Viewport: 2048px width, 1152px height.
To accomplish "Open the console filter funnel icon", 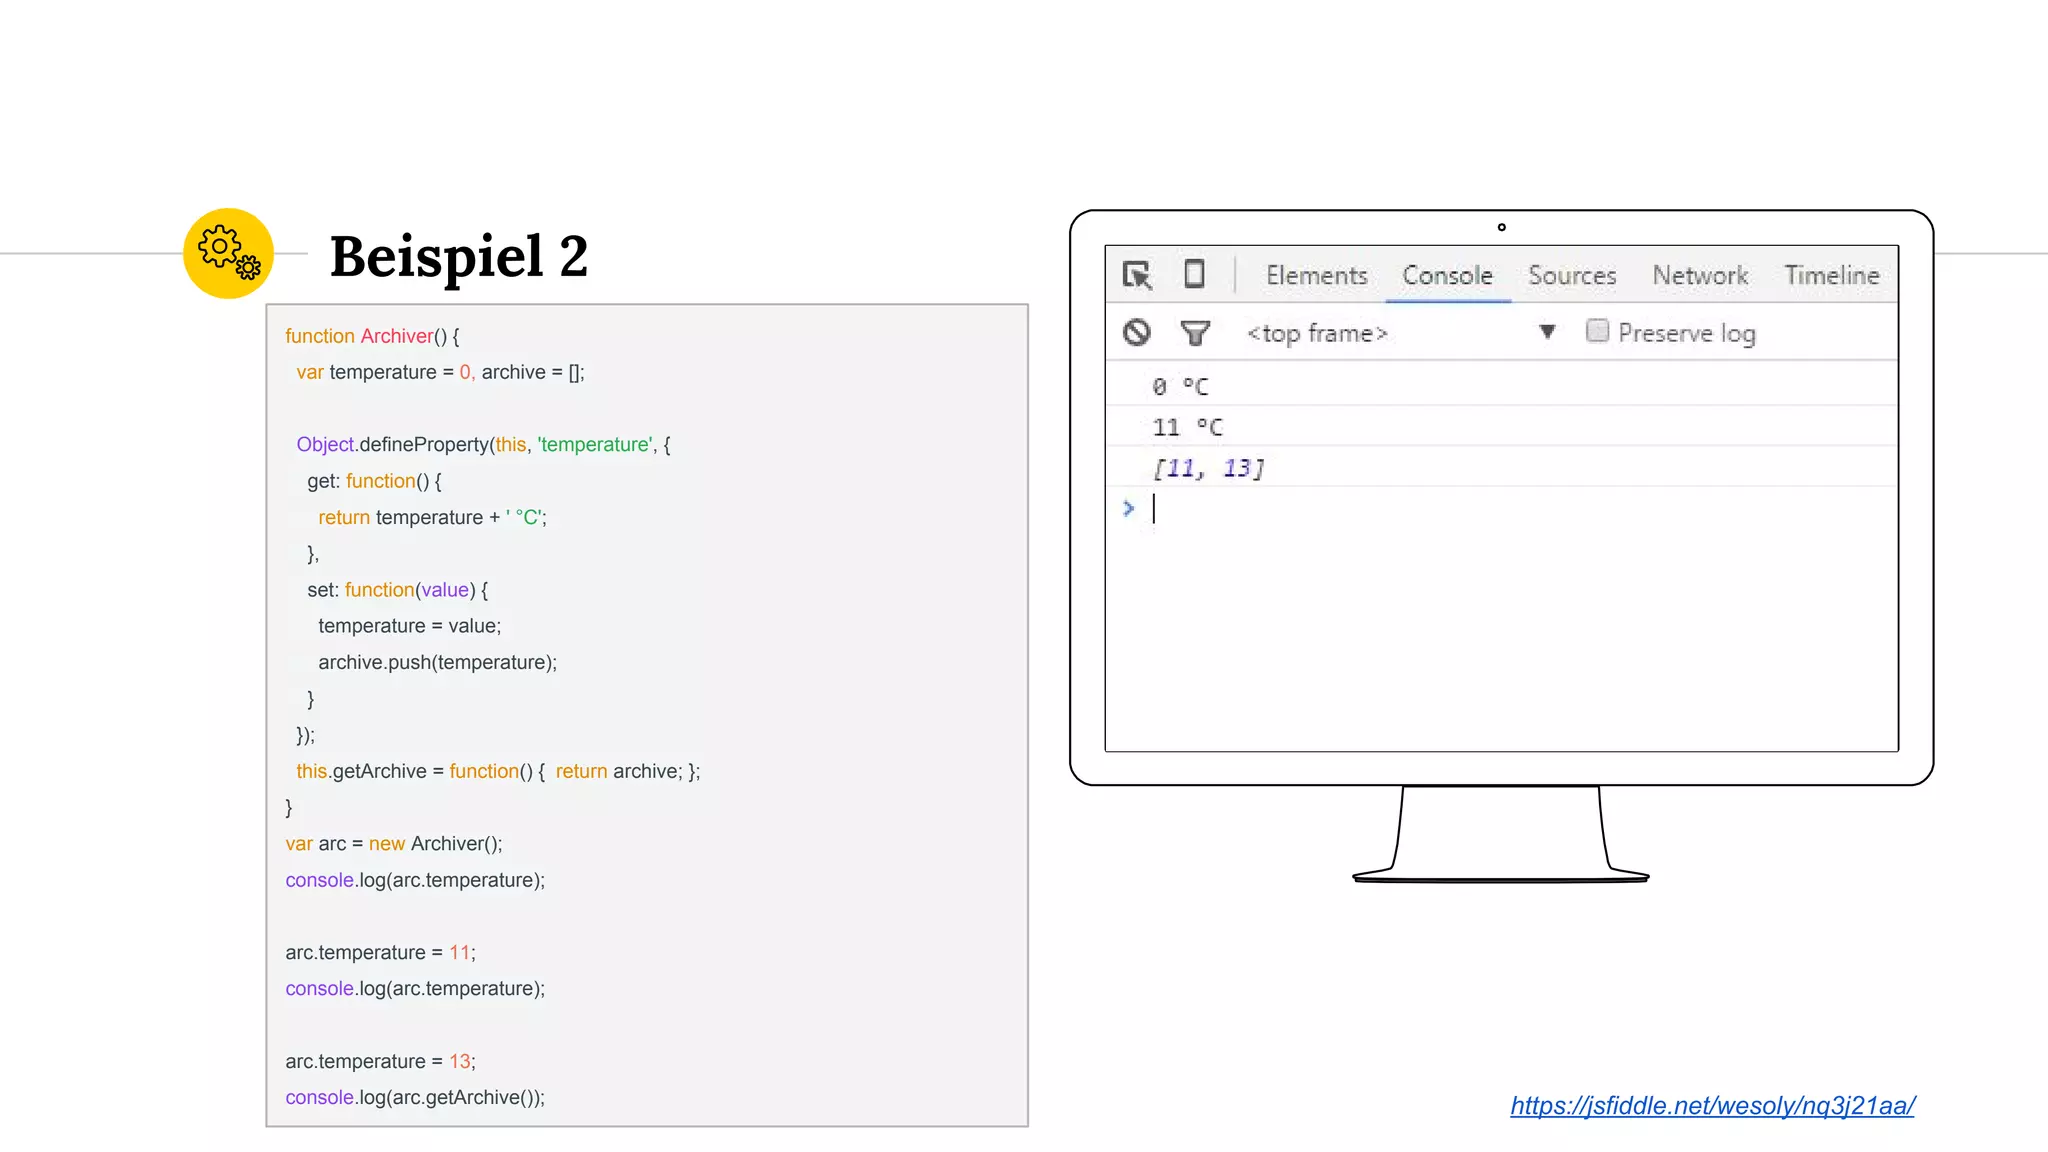I will (1195, 333).
